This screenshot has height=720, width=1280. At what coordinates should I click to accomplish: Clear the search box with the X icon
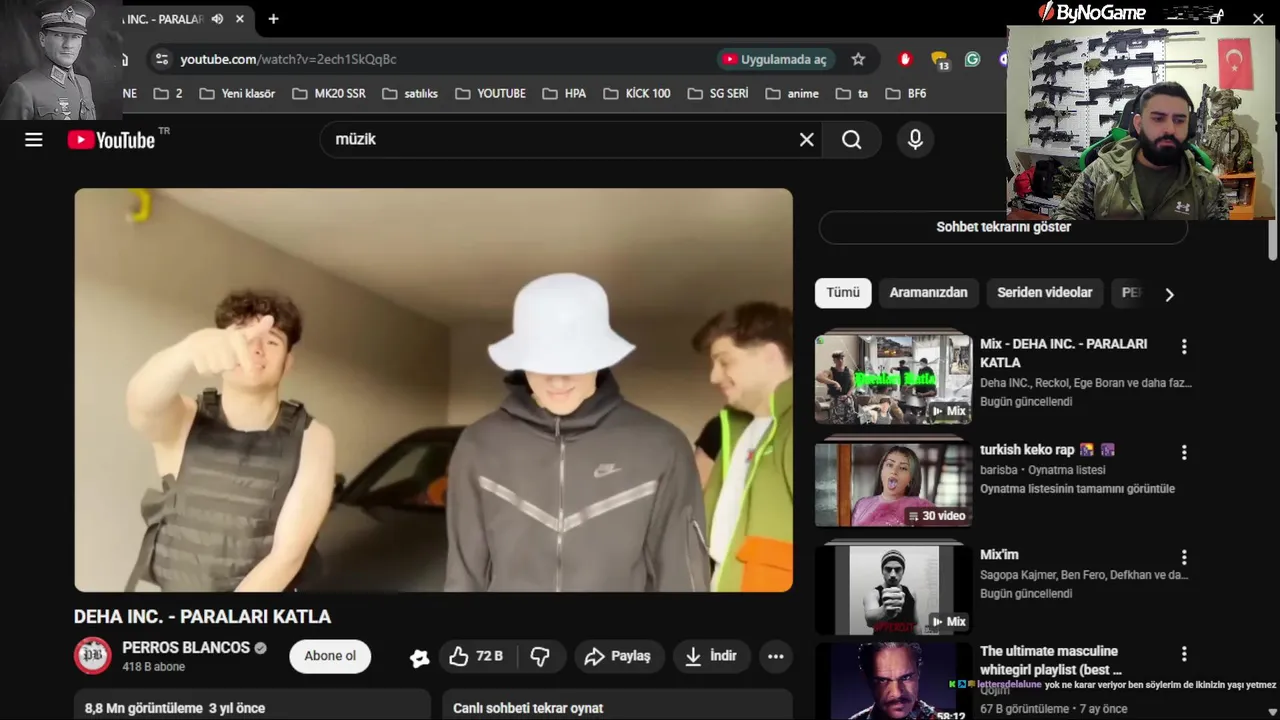coord(806,140)
